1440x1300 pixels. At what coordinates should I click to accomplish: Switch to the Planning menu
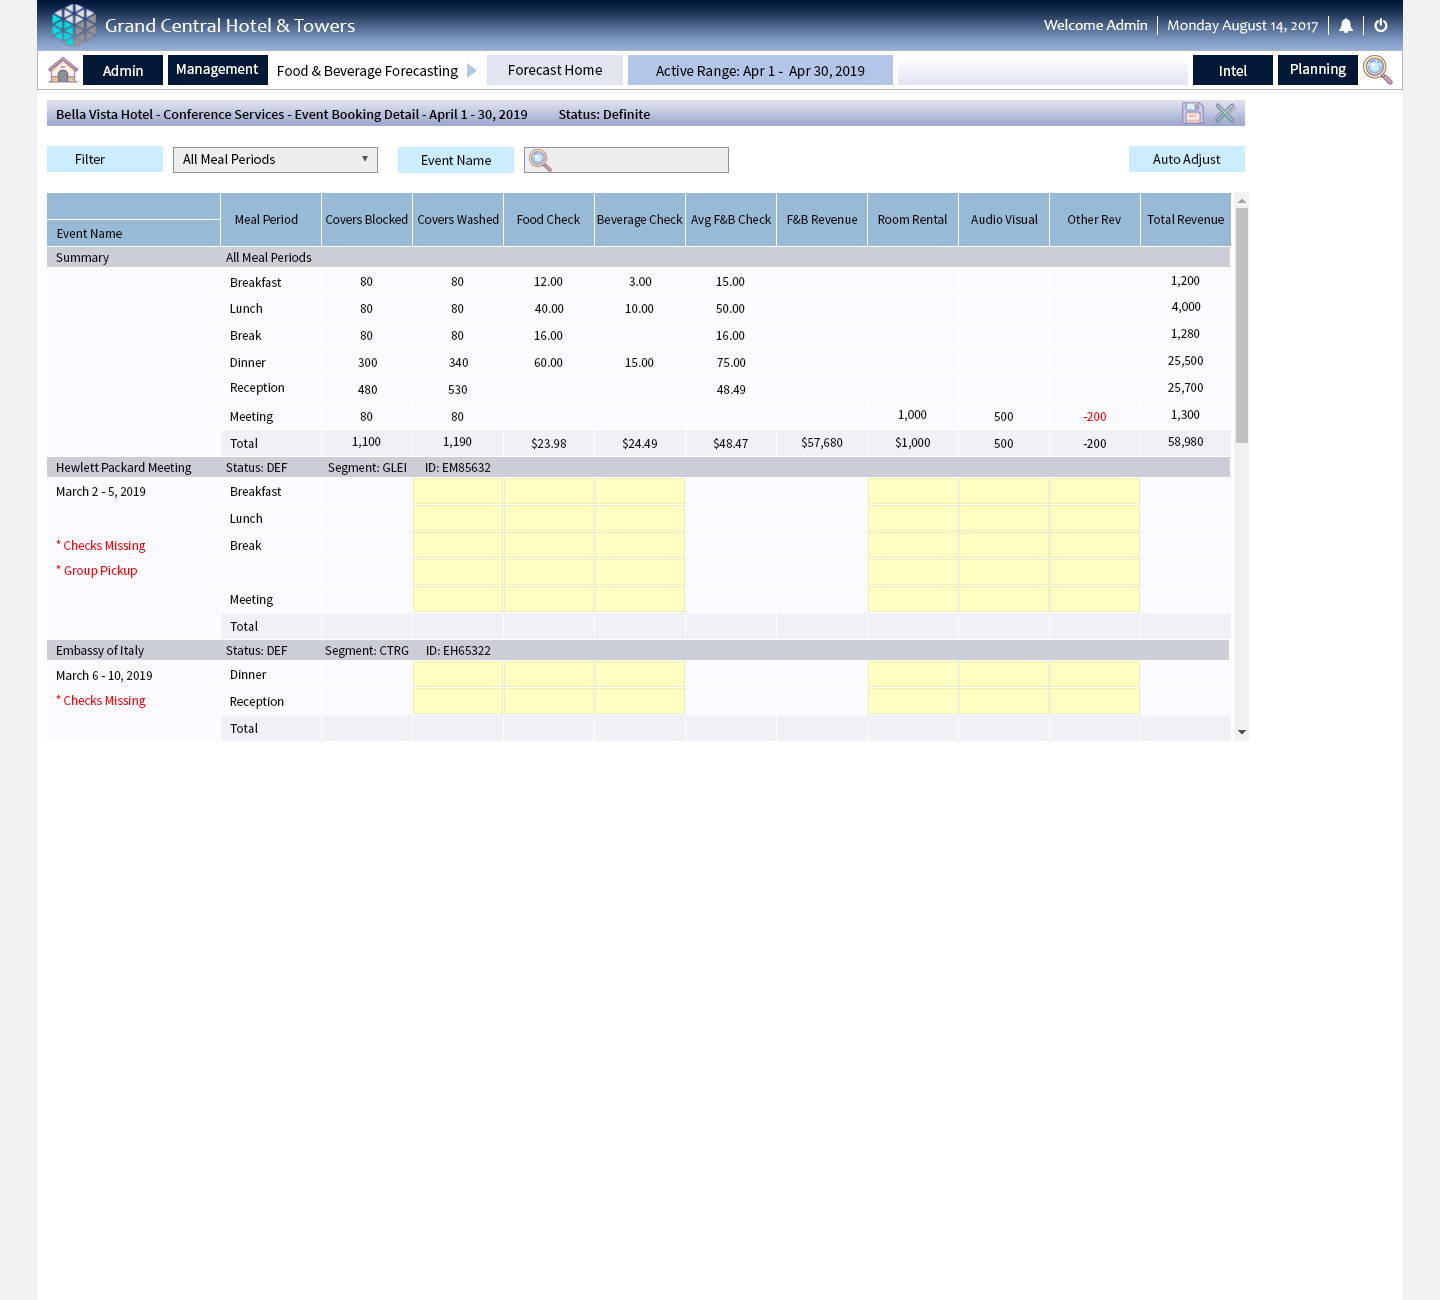pos(1317,70)
